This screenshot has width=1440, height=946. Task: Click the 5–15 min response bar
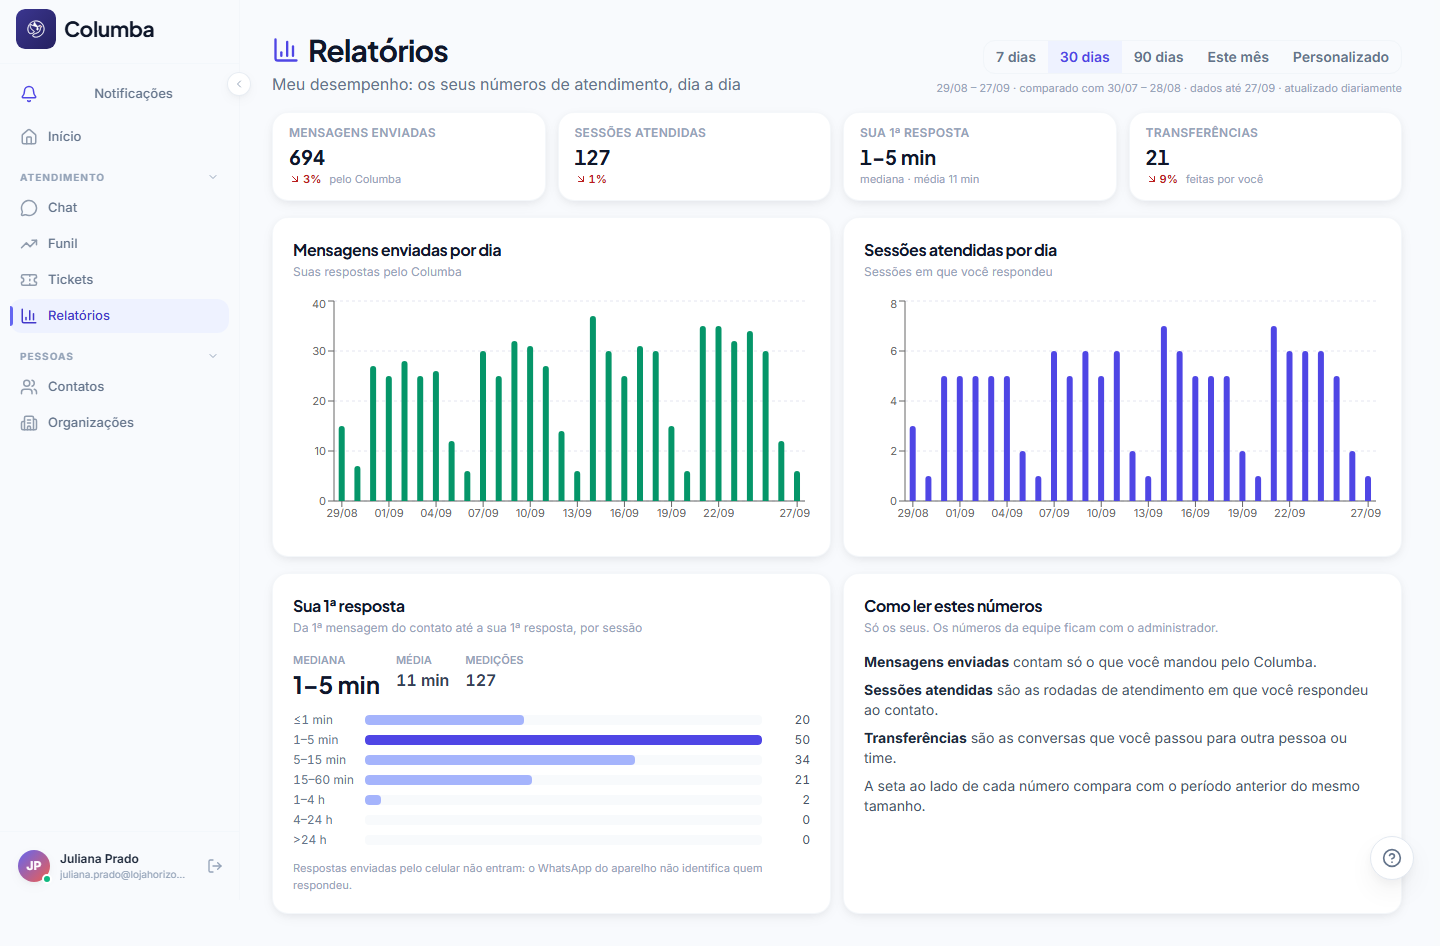[x=500, y=760]
